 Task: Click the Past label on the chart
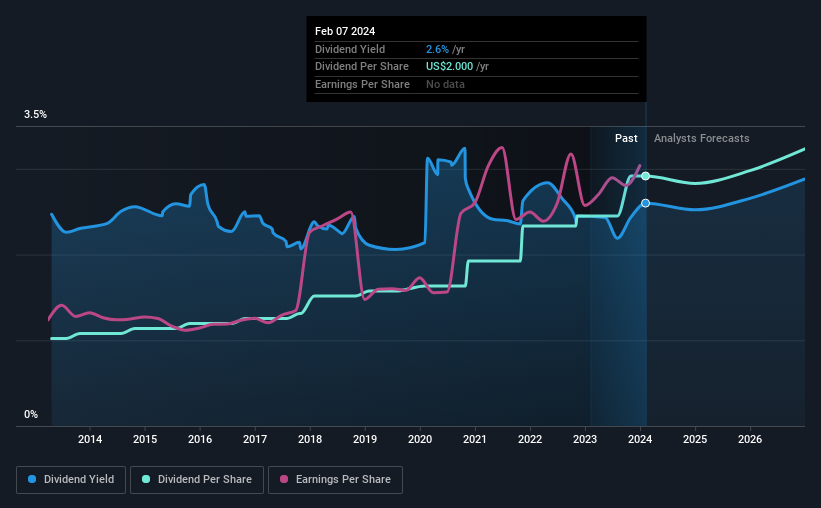pyautogui.click(x=626, y=138)
